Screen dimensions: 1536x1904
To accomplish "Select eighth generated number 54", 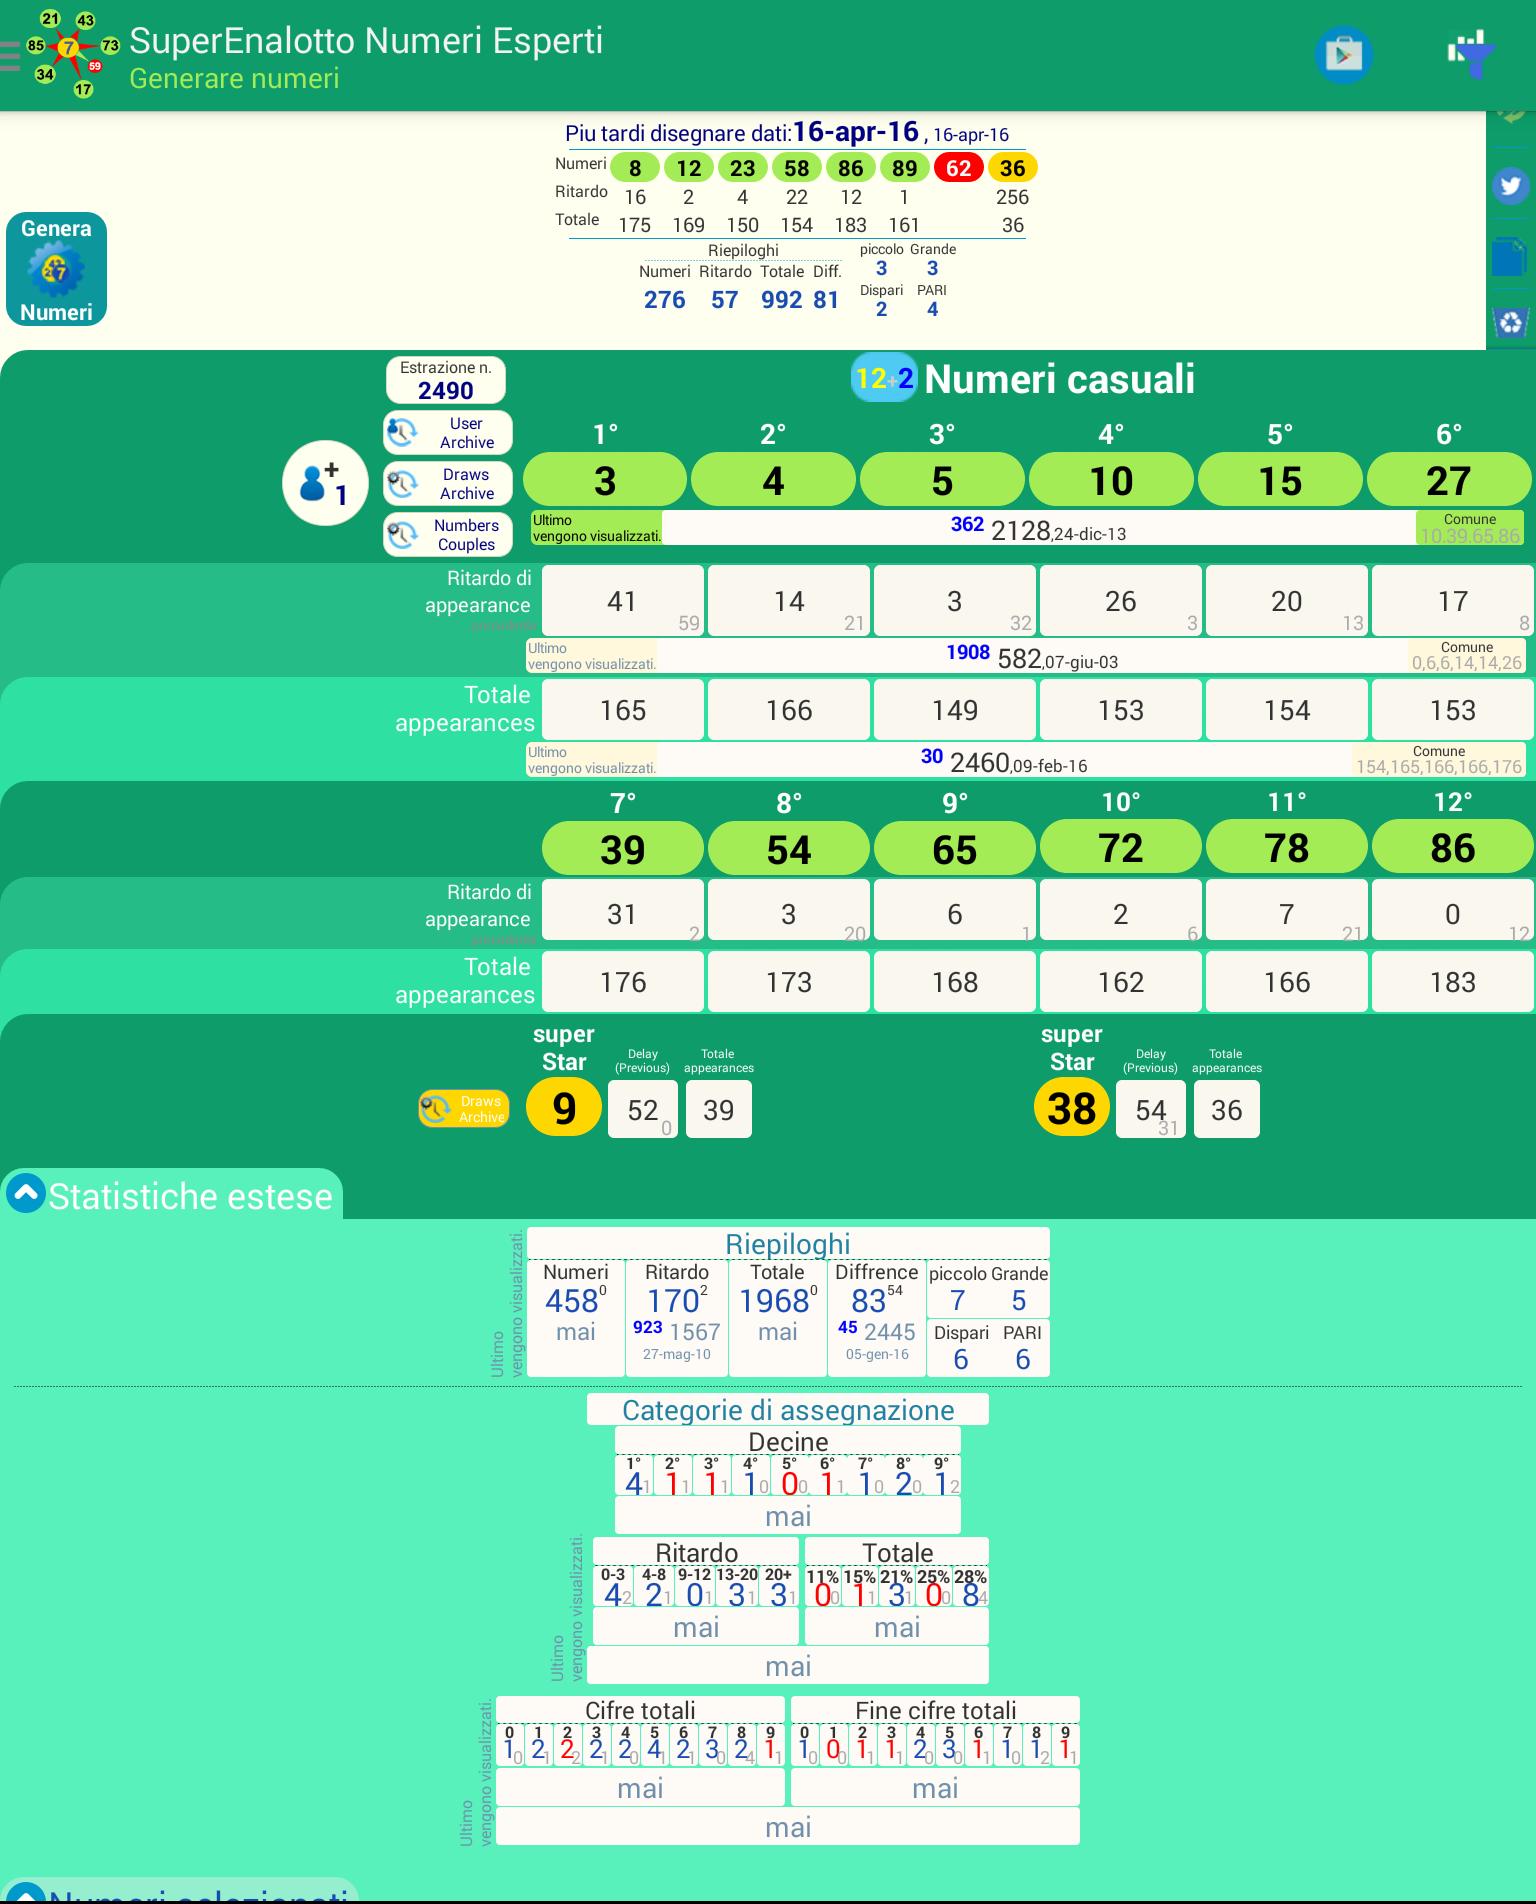I will click(789, 848).
